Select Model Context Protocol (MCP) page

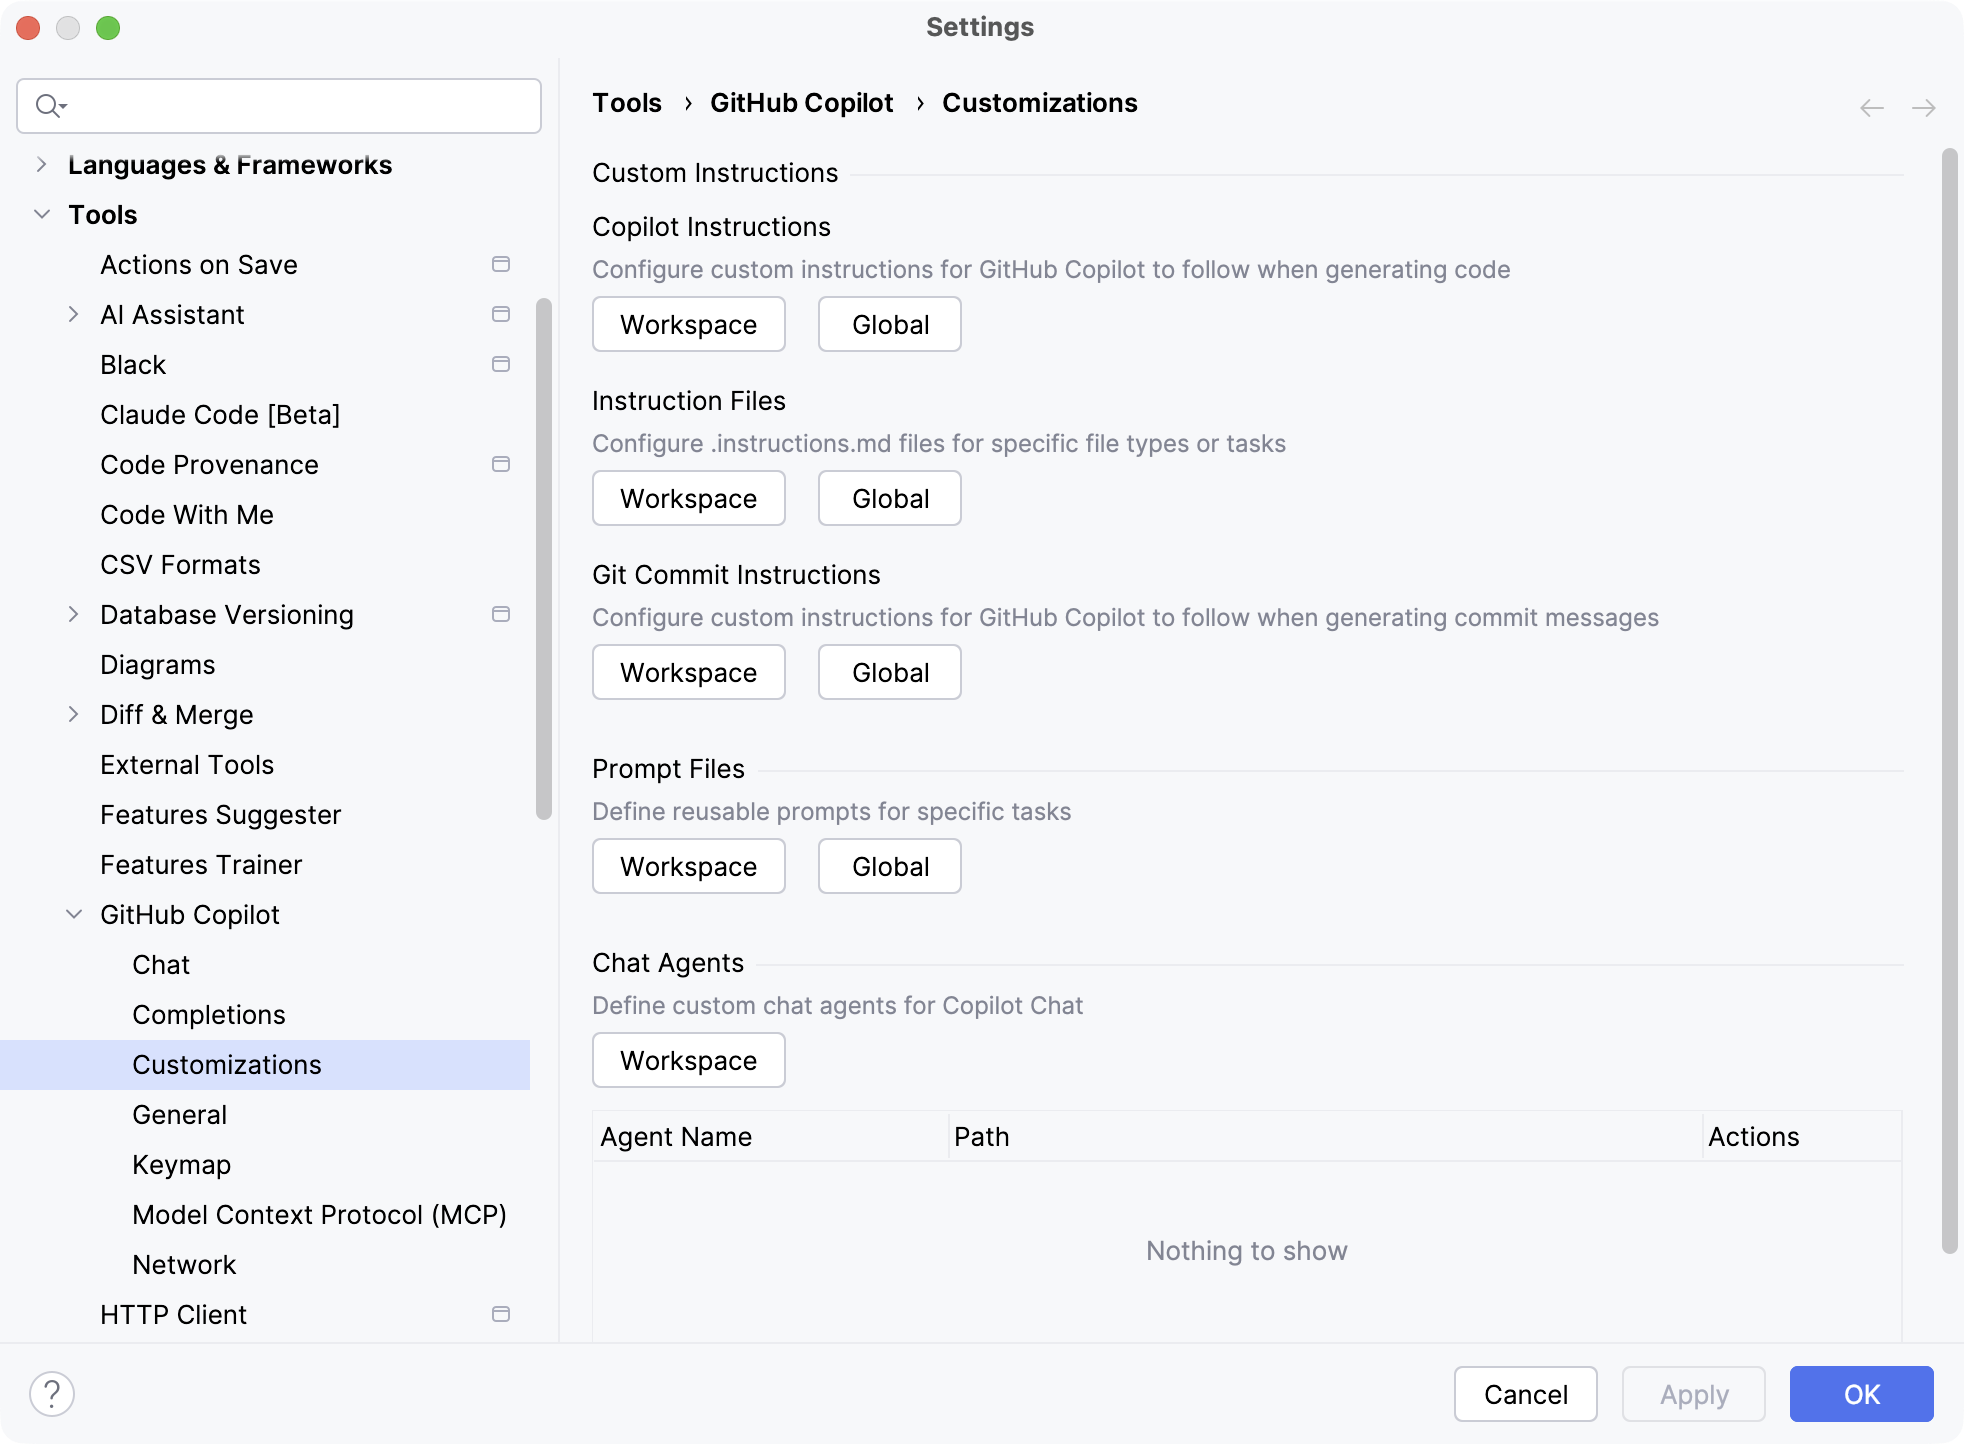coord(319,1214)
